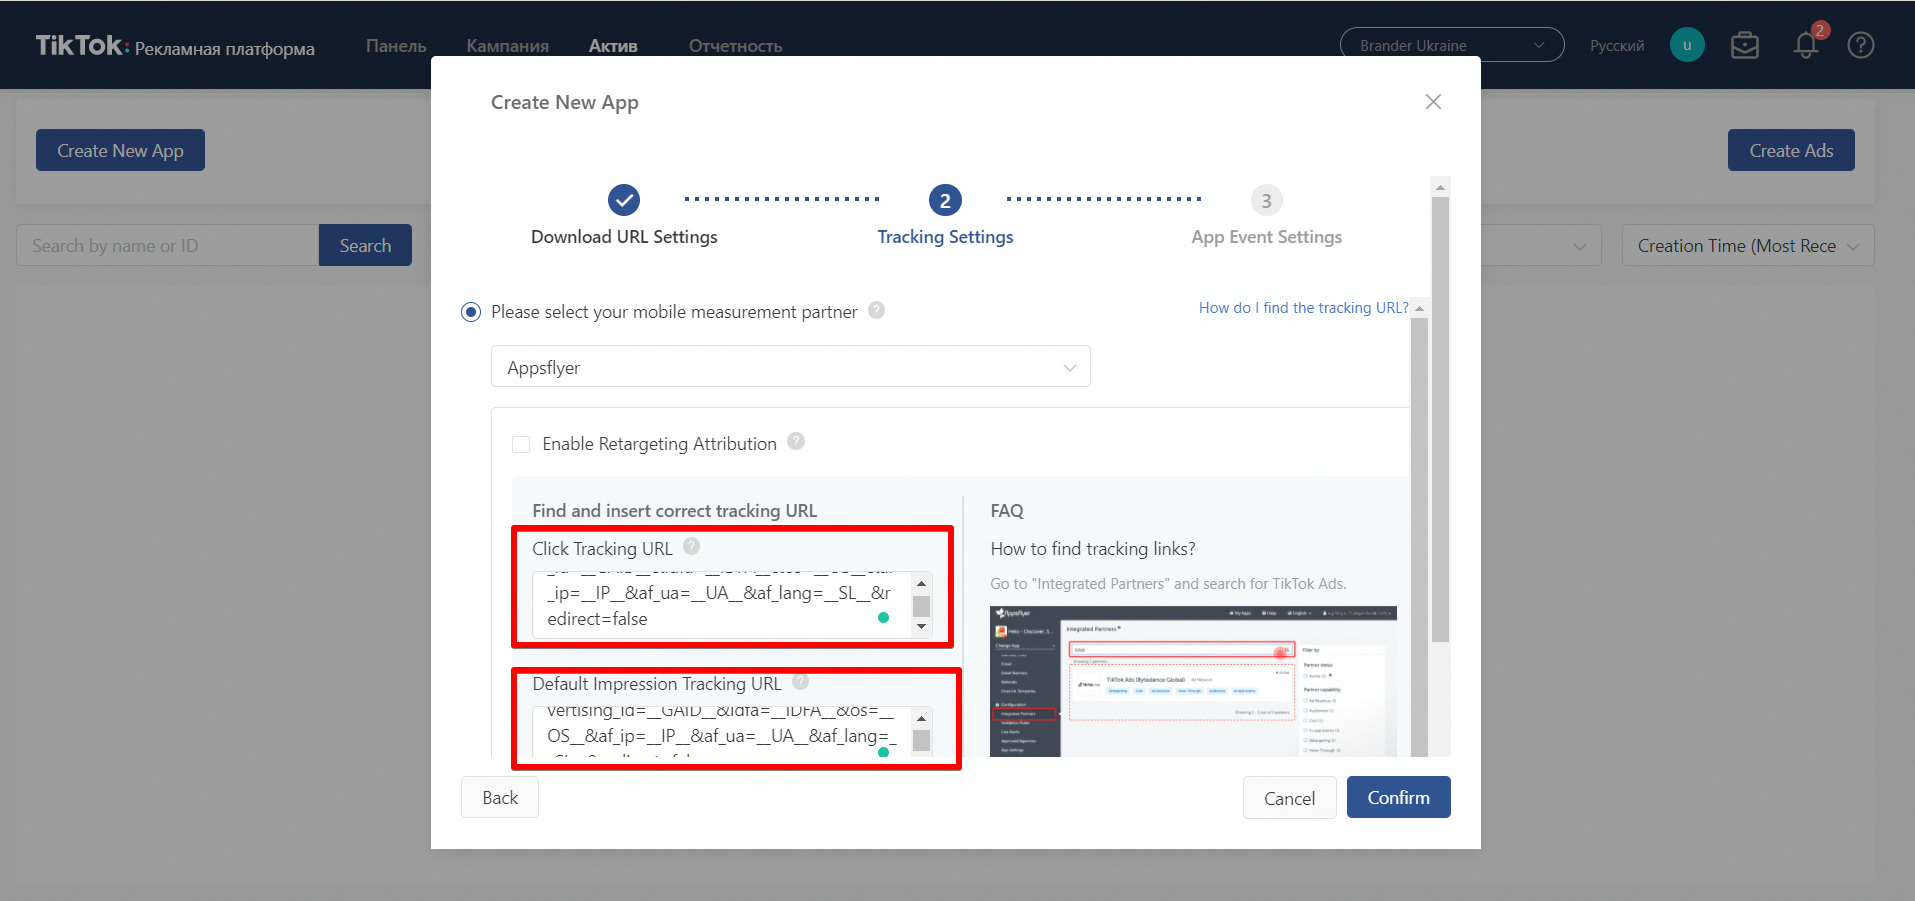This screenshot has width=1915, height=901.
Task: Open the Отчетность menu tab
Action: (735, 46)
